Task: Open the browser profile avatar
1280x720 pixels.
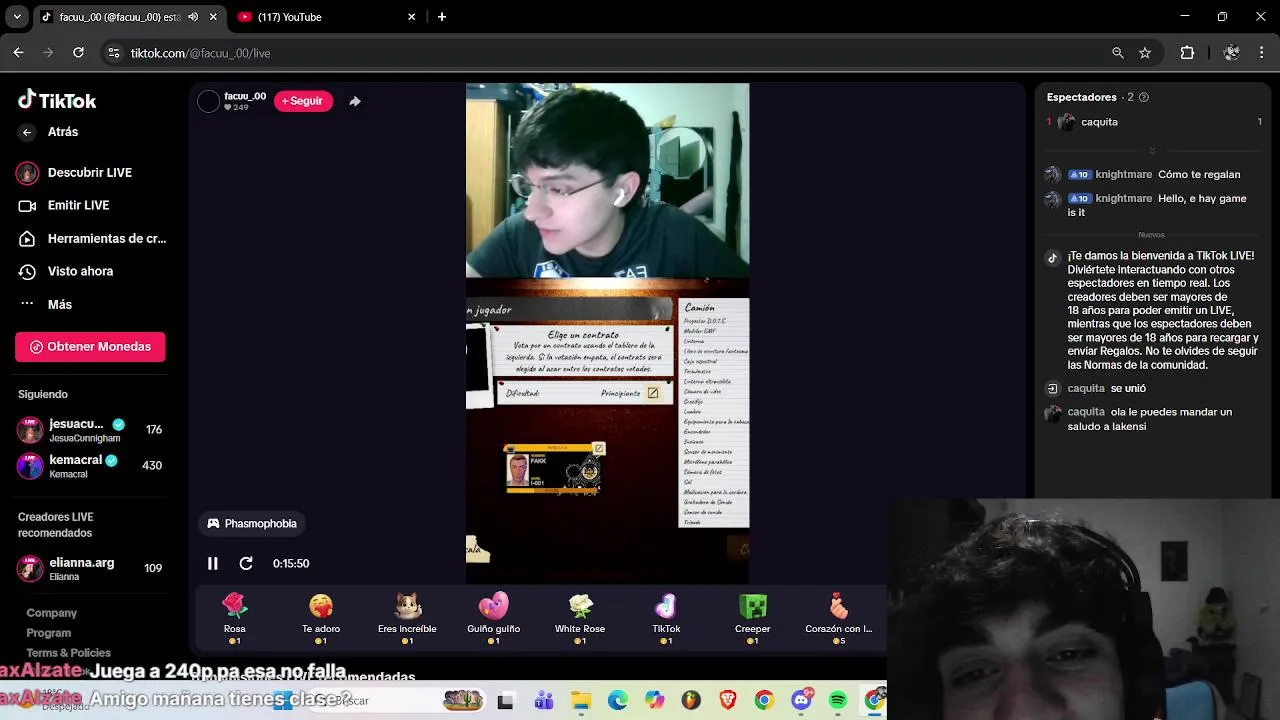Action: point(1231,53)
